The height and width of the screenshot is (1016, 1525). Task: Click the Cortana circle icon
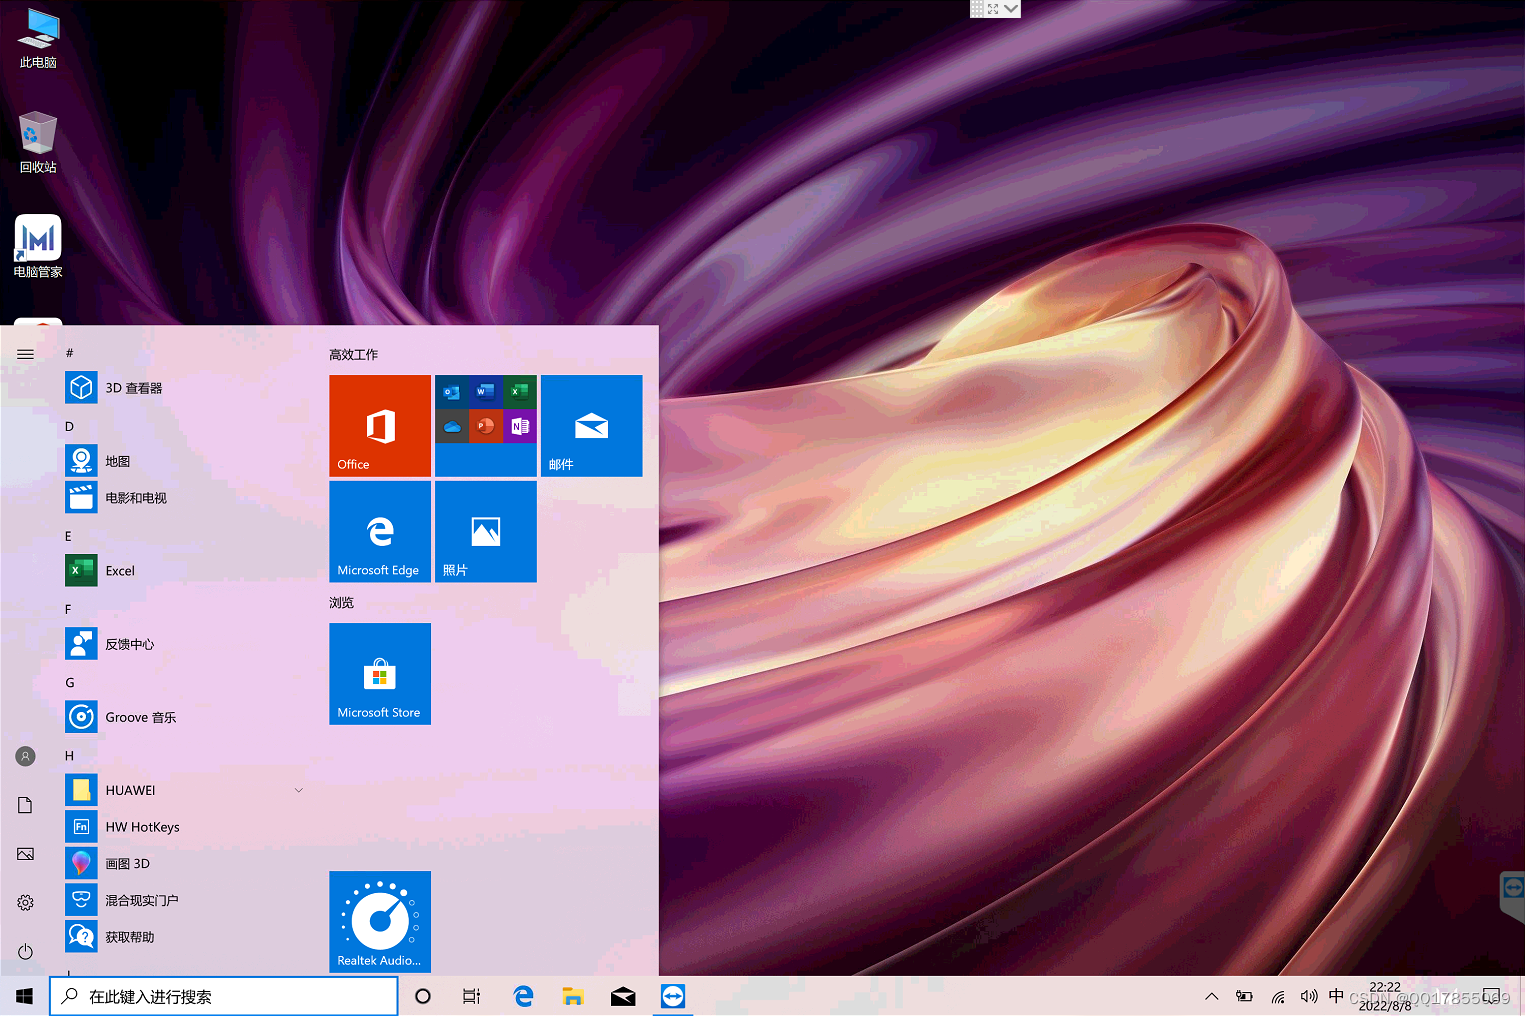tap(423, 996)
